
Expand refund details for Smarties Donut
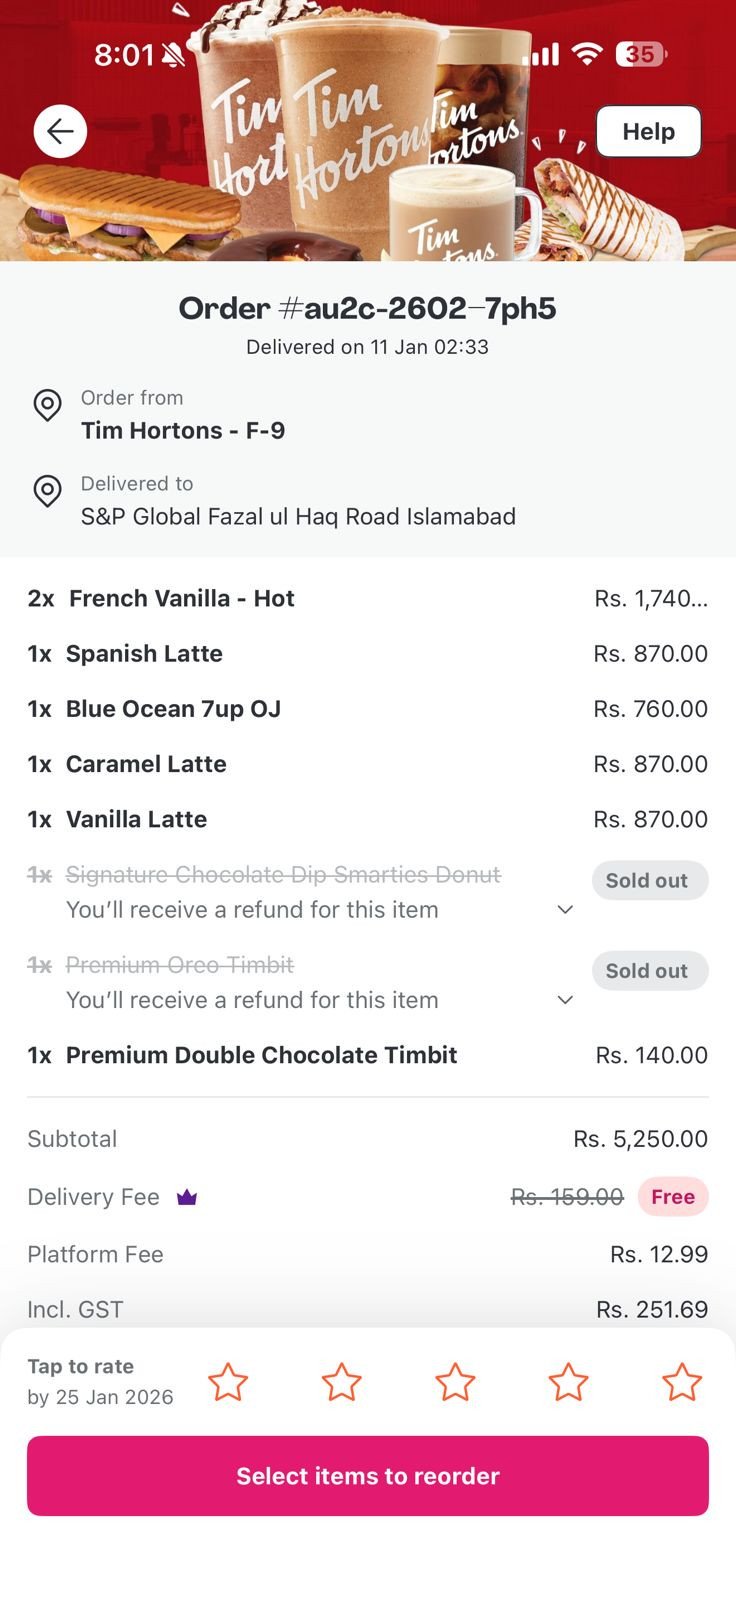[x=565, y=910]
